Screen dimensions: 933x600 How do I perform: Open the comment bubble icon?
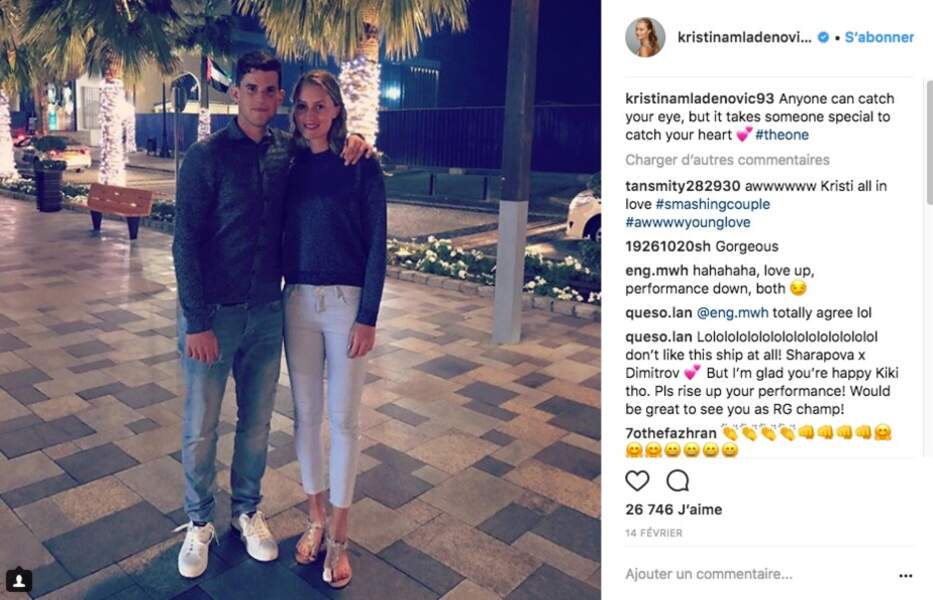pyautogui.click(x=678, y=480)
